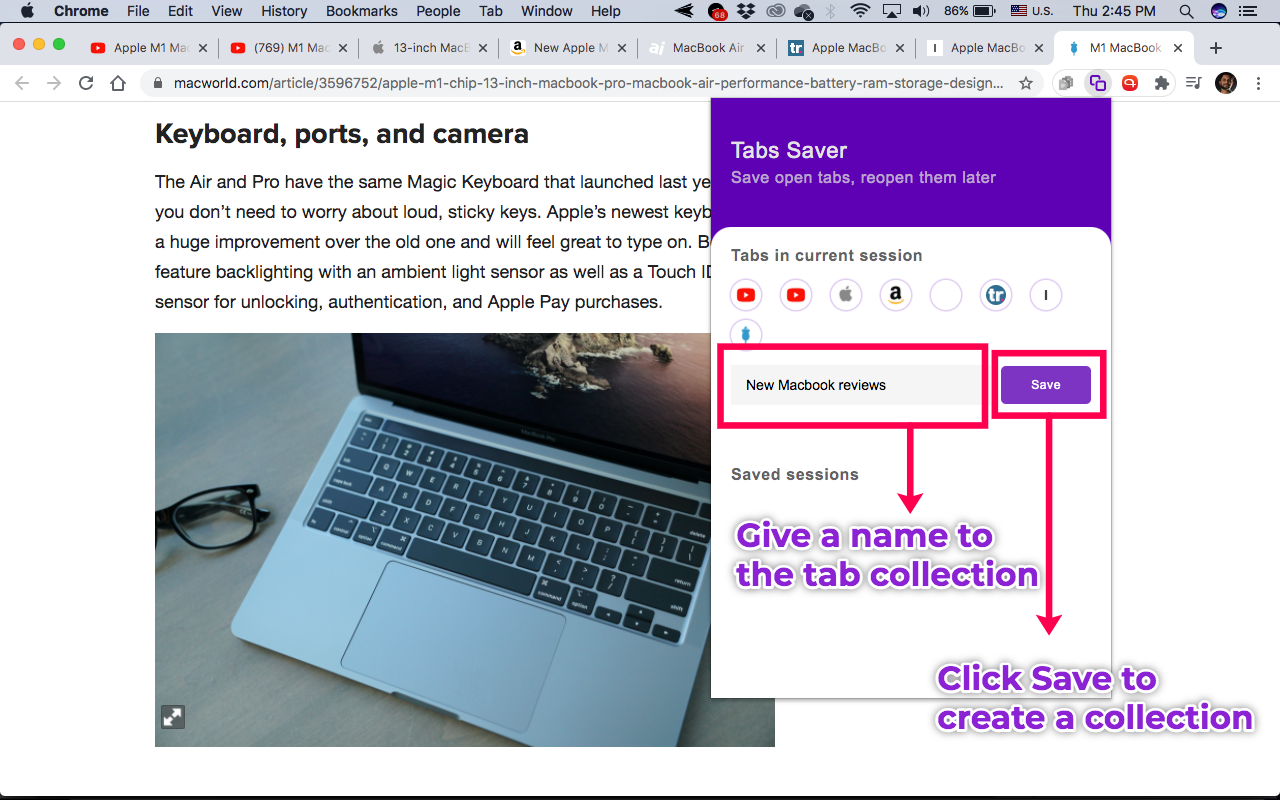This screenshot has width=1280, height=800.
Task: Click the Wi-Fi menu bar icon
Action: tap(860, 11)
